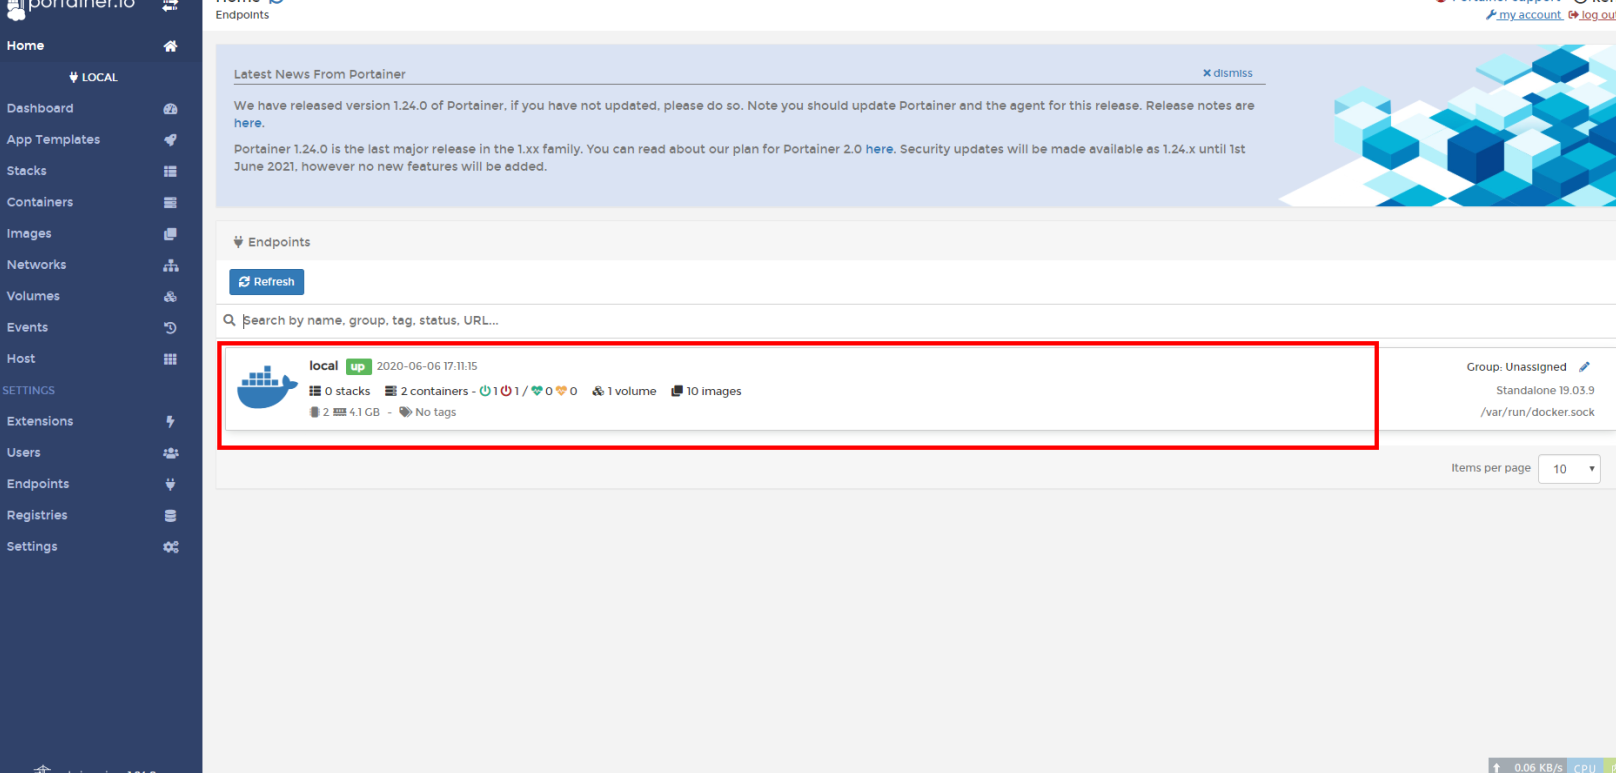Click the green running containers power icon

[485, 391]
